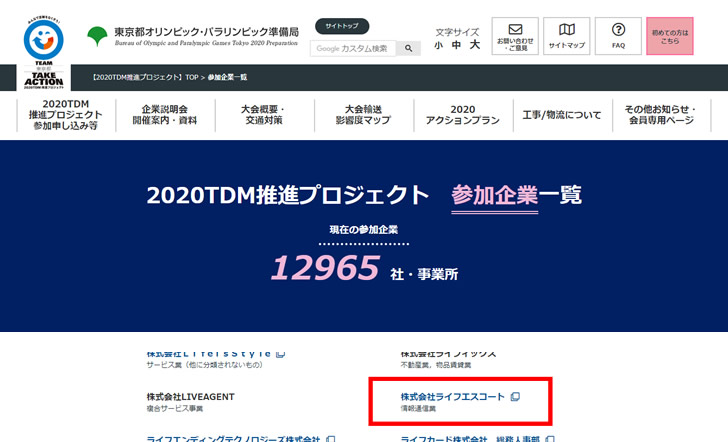Image resolution: width=728 pixels, height=442 pixels.
Task: Click the 参加企業一覧 breadcrumb text
Action: [x=227, y=78]
